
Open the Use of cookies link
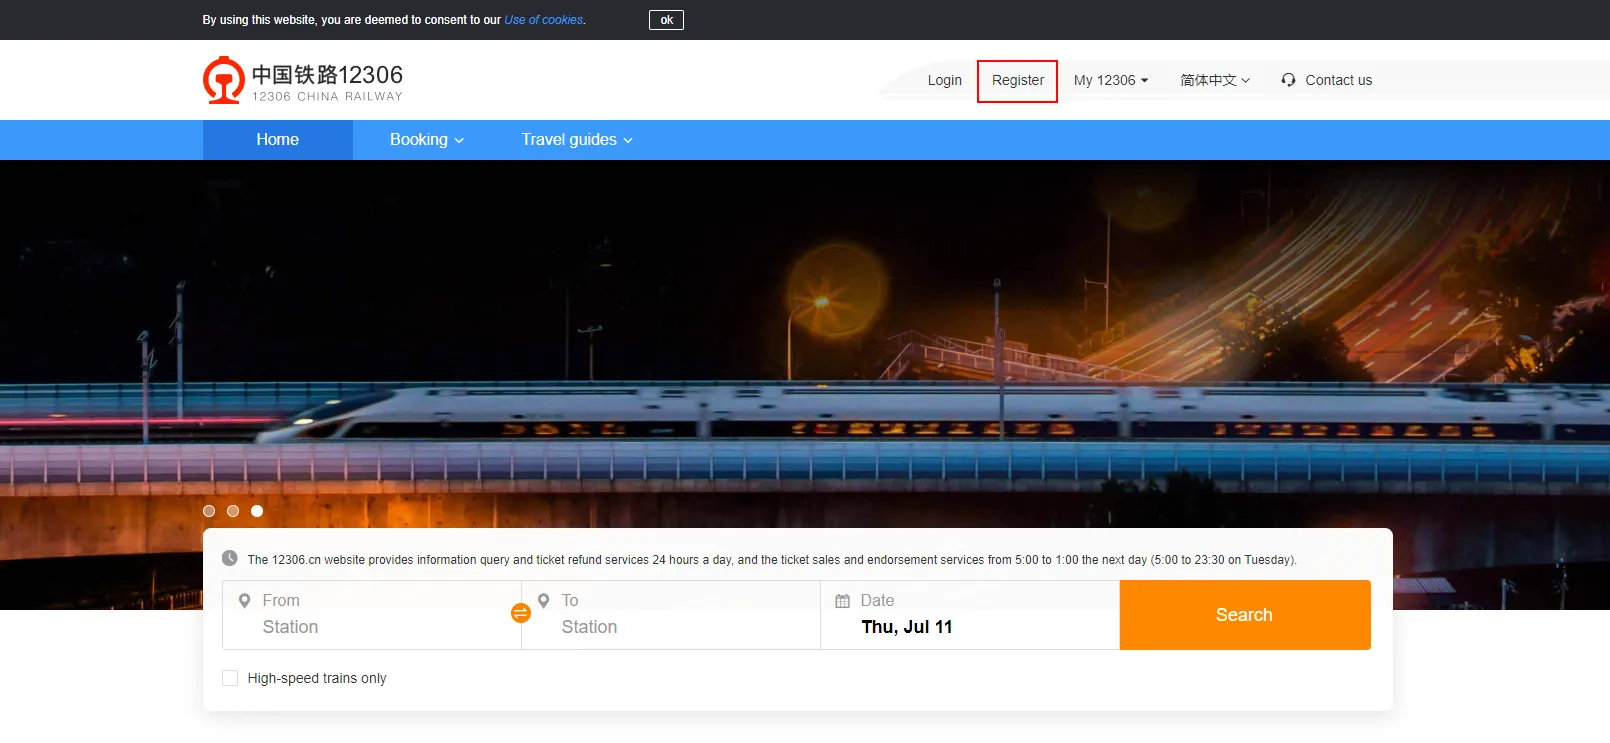point(544,20)
